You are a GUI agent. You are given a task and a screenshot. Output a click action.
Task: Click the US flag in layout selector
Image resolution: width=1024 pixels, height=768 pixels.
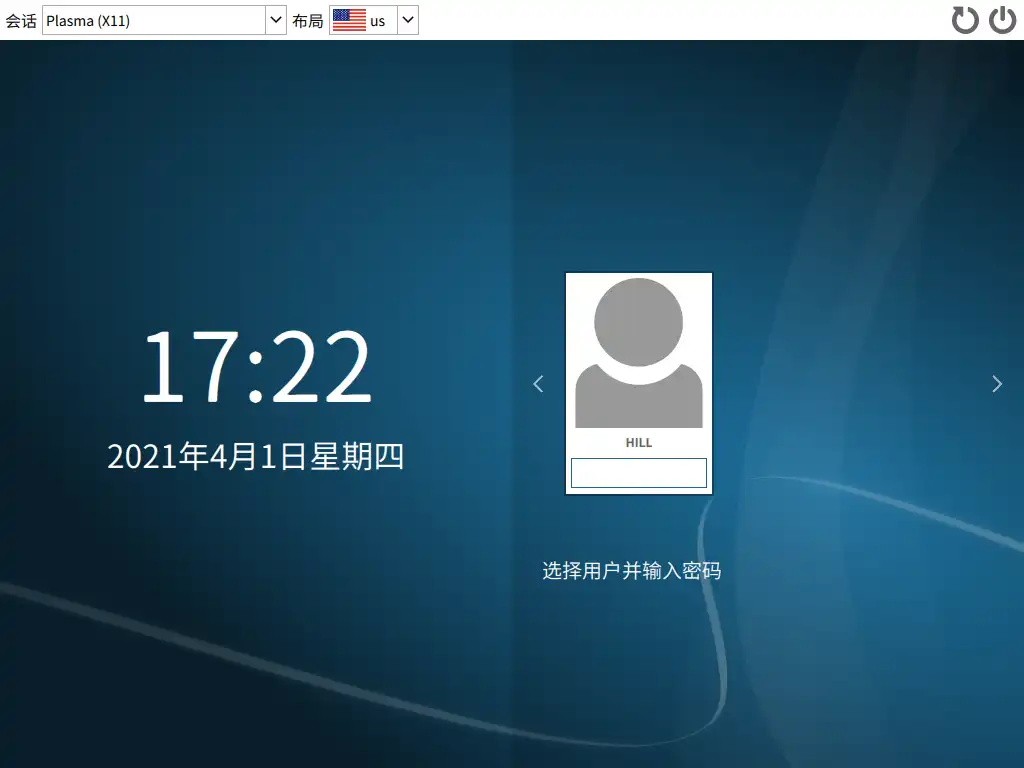[x=349, y=21]
